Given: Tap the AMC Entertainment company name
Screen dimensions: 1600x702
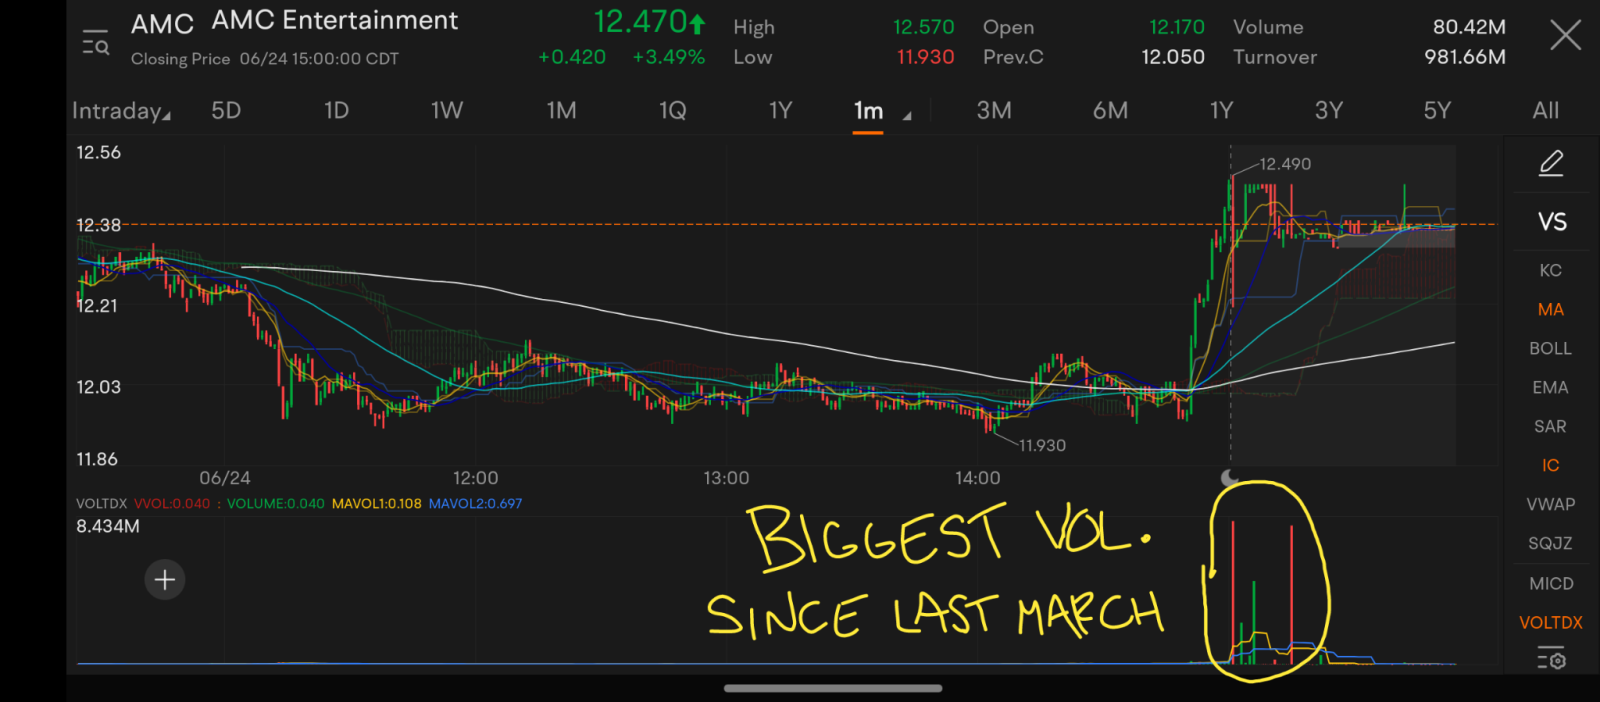Looking at the screenshot, I should pyautogui.click(x=335, y=20).
